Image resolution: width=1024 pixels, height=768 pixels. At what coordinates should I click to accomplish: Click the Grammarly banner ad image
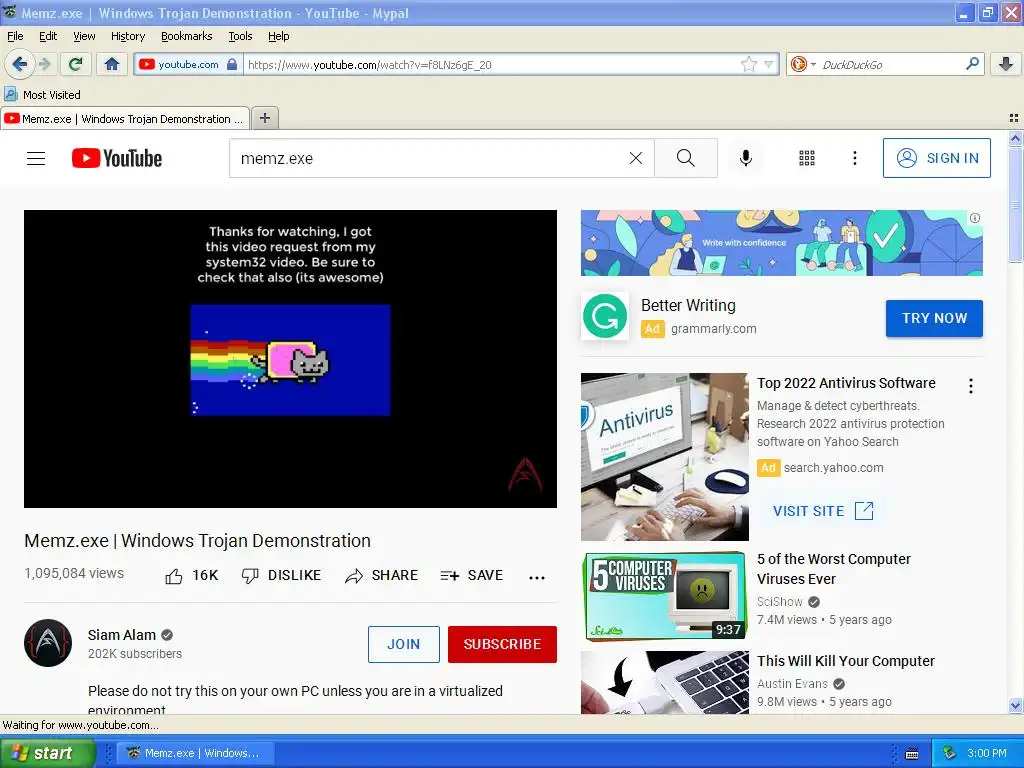click(782, 243)
